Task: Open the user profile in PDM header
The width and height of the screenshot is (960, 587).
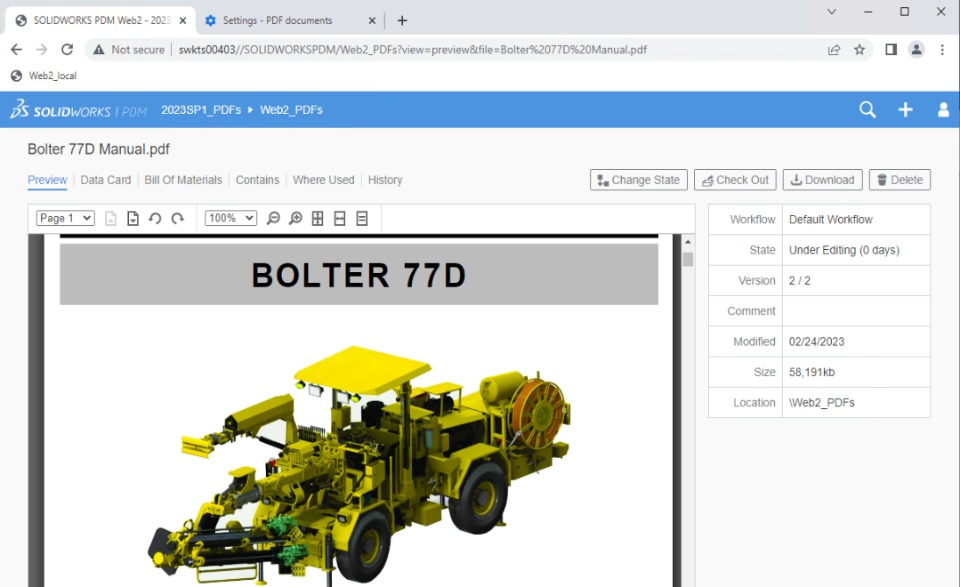Action: point(943,110)
